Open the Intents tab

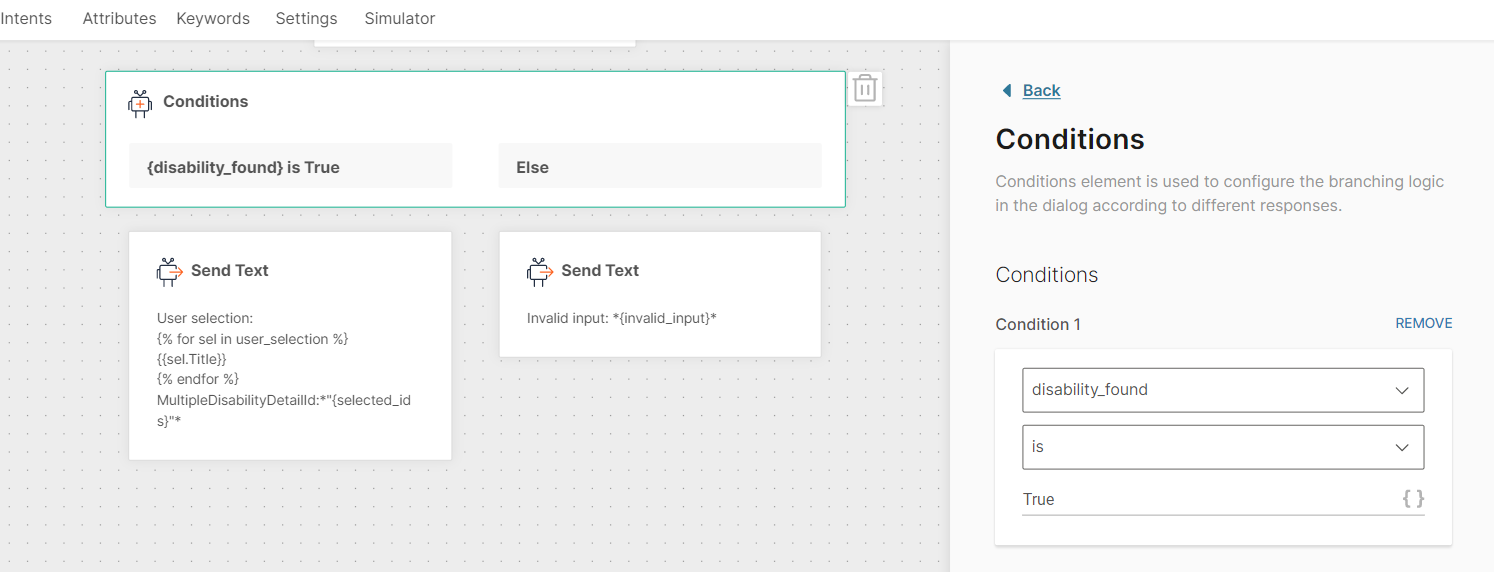(27, 19)
